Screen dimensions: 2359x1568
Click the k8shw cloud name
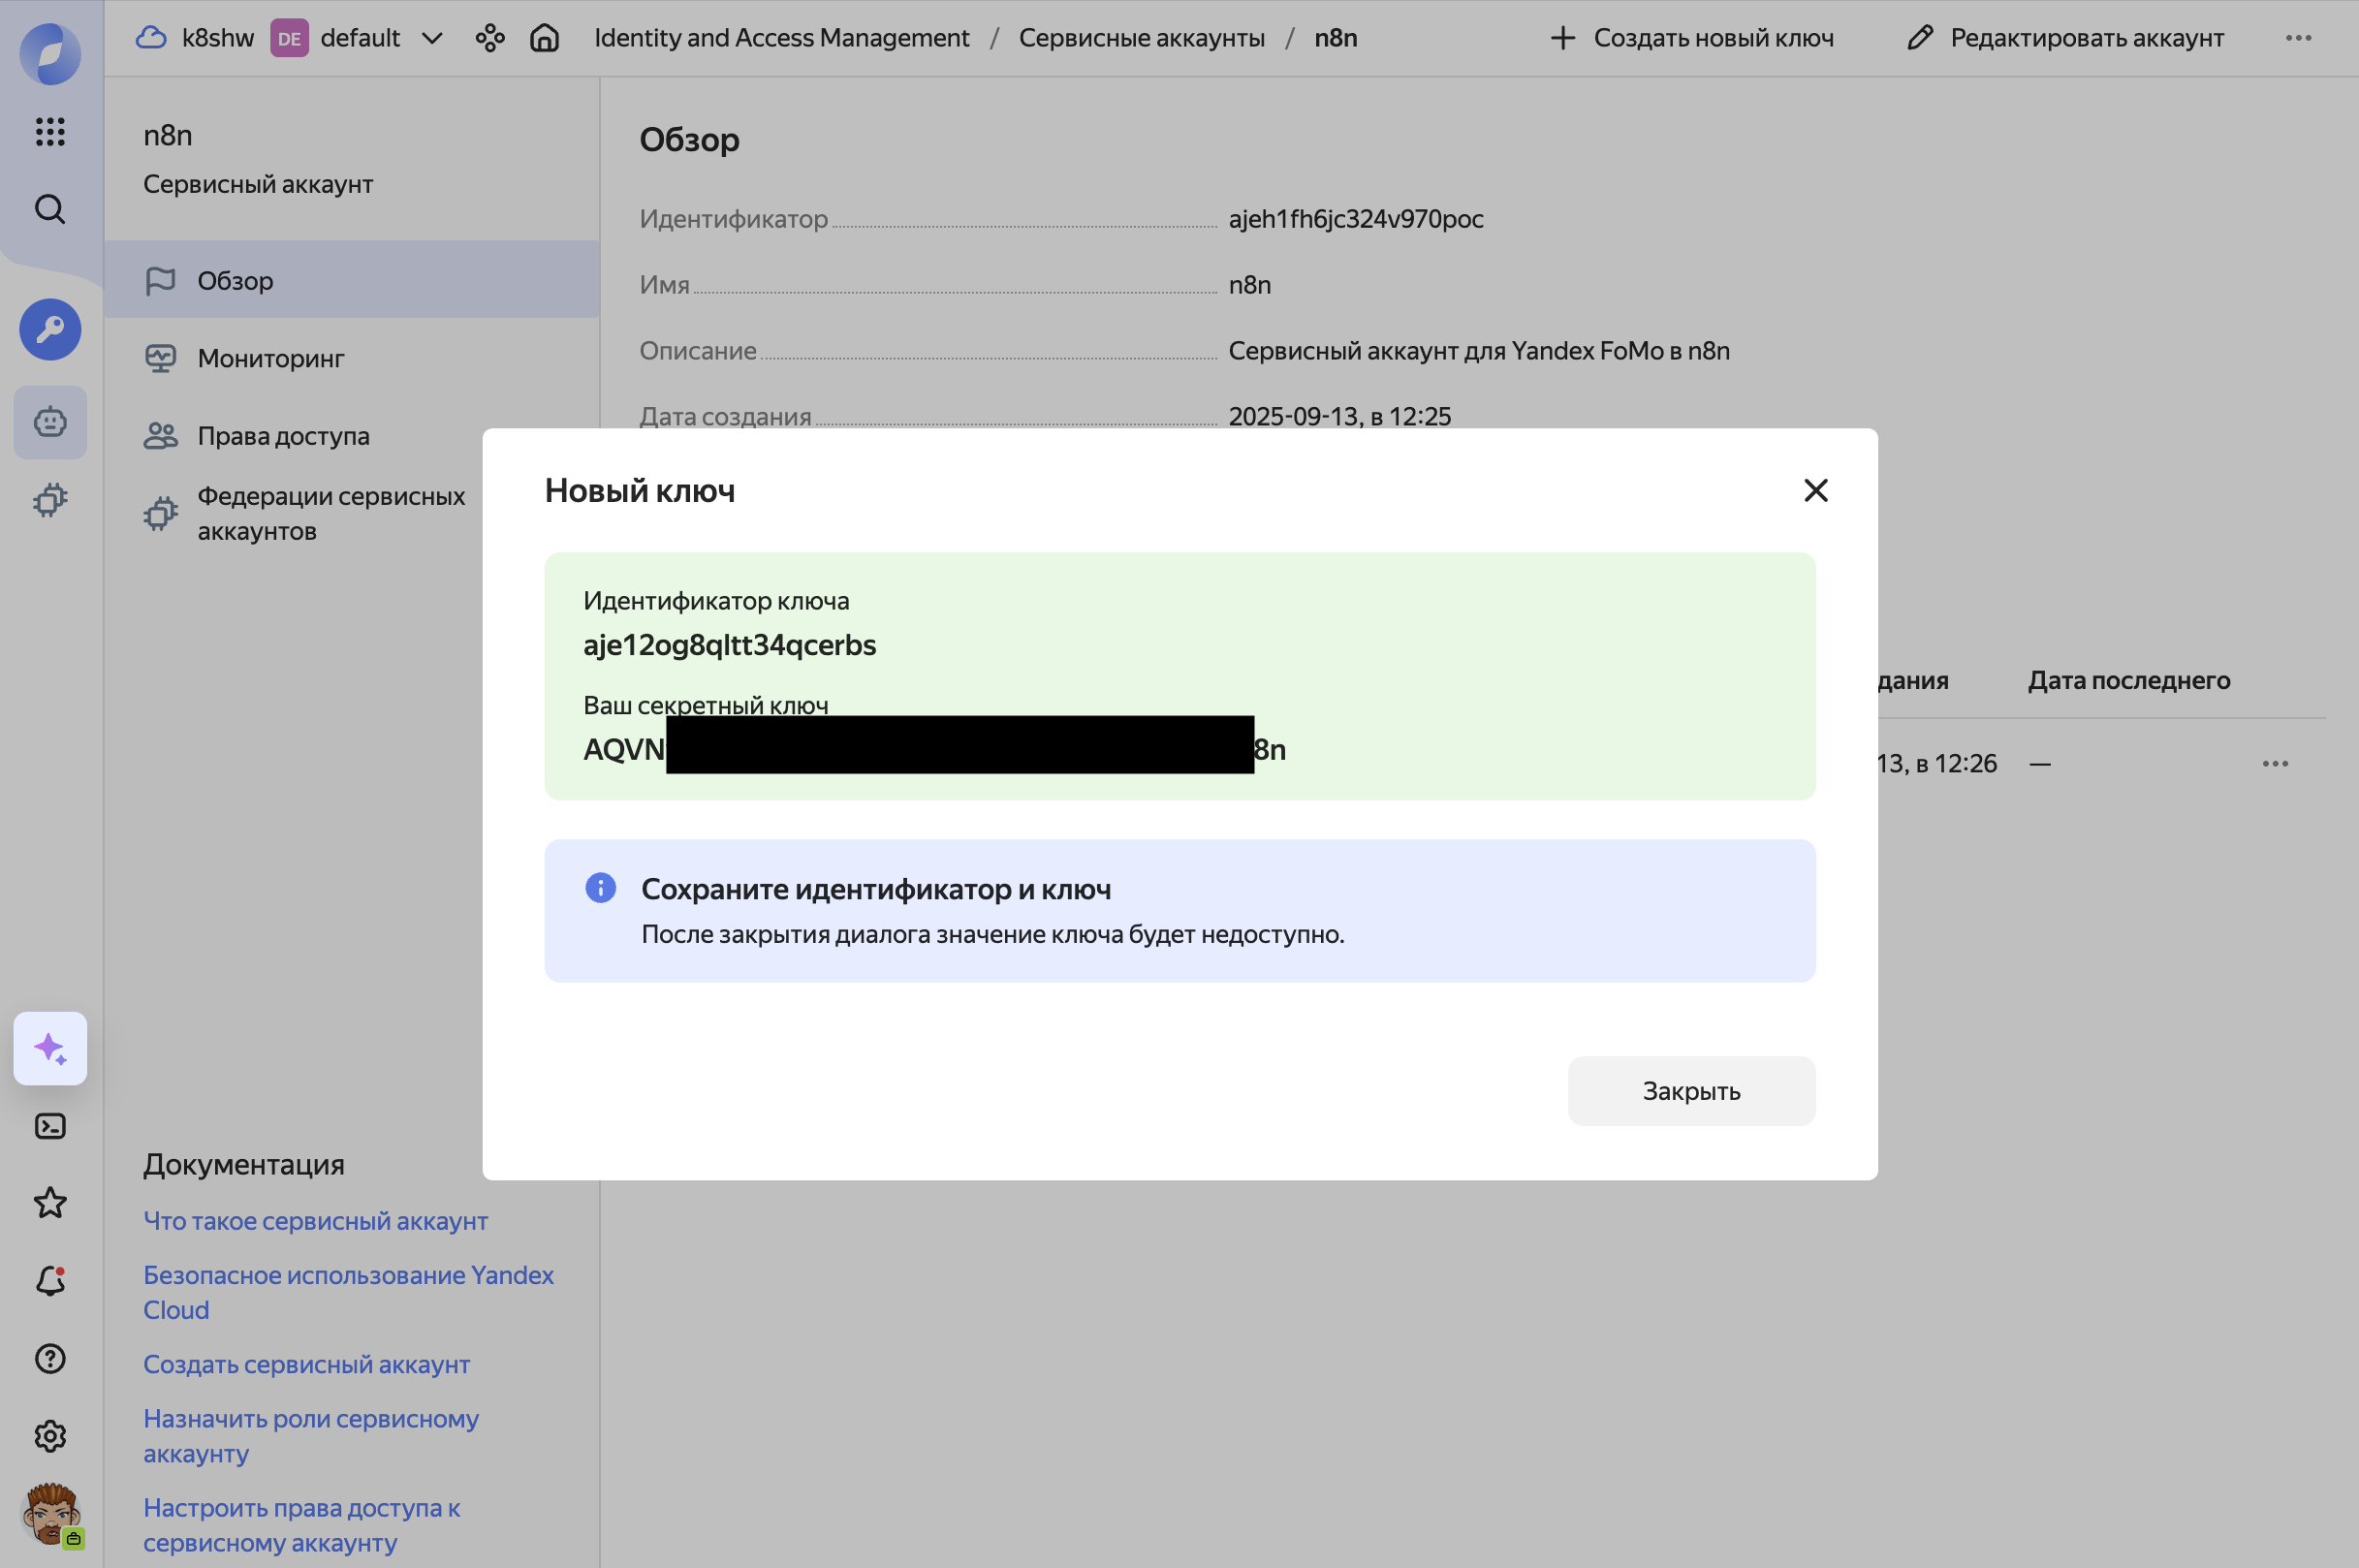click(x=217, y=38)
